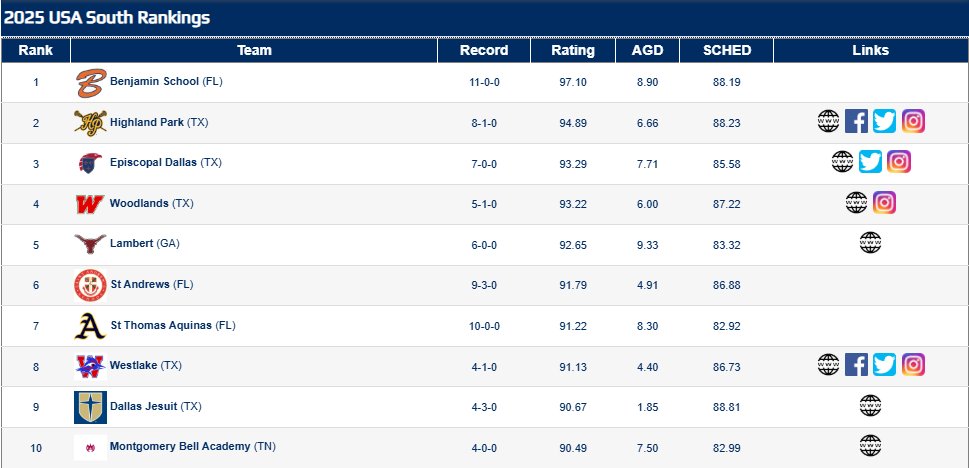Click the AGD column header
Viewport: 969px width, 468px height.
pyautogui.click(x=647, y=50)
